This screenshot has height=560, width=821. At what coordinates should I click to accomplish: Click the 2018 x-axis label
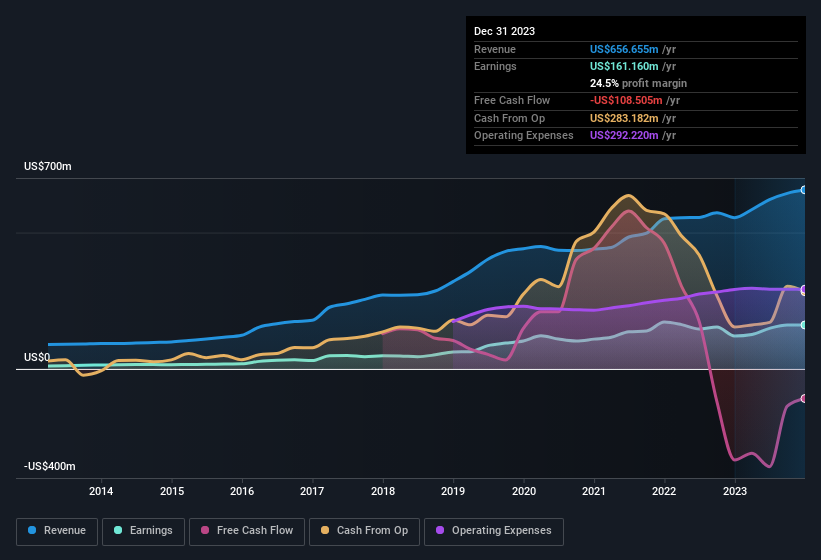click(383, 491)
